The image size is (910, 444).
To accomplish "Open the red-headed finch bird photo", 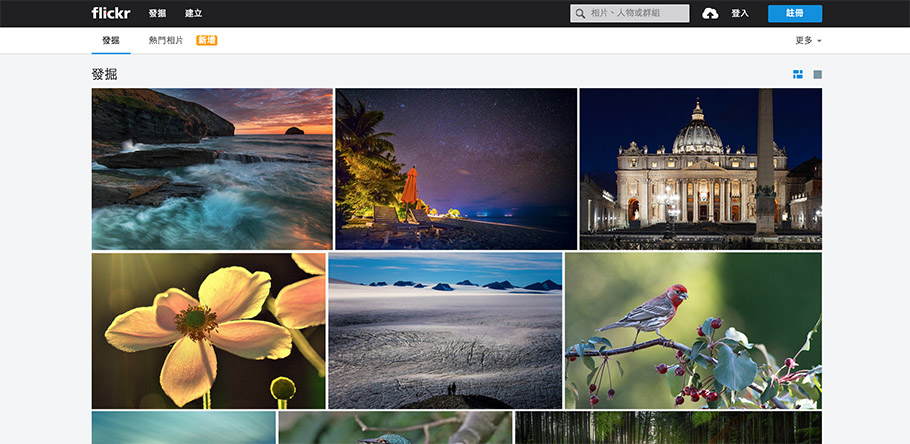I will pyautogui.click(x=693, y=330).
